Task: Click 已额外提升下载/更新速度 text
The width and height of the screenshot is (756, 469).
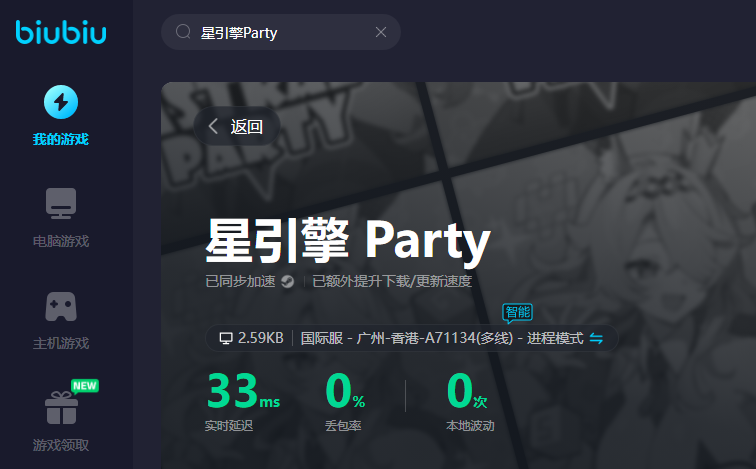Action: (392, 281)
